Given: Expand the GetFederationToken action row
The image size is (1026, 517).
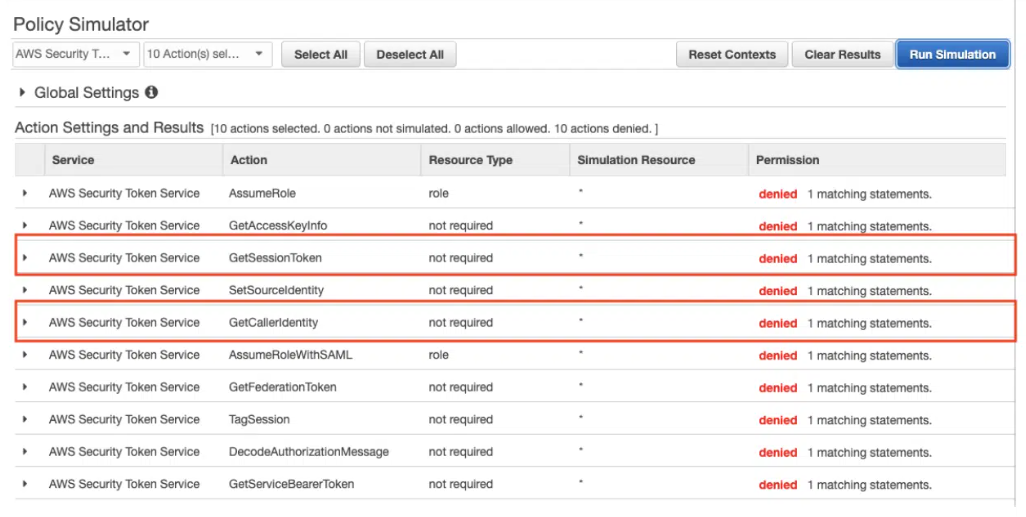Looking at the screenshot, I should (x=25, y=387).
